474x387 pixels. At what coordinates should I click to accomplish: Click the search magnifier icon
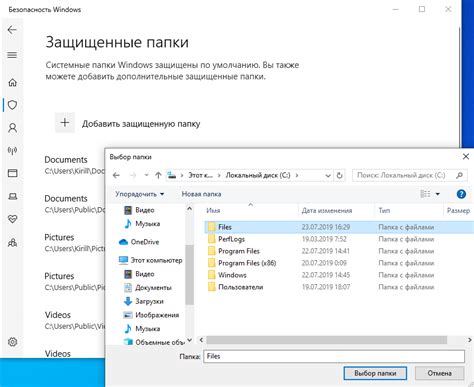459,175
